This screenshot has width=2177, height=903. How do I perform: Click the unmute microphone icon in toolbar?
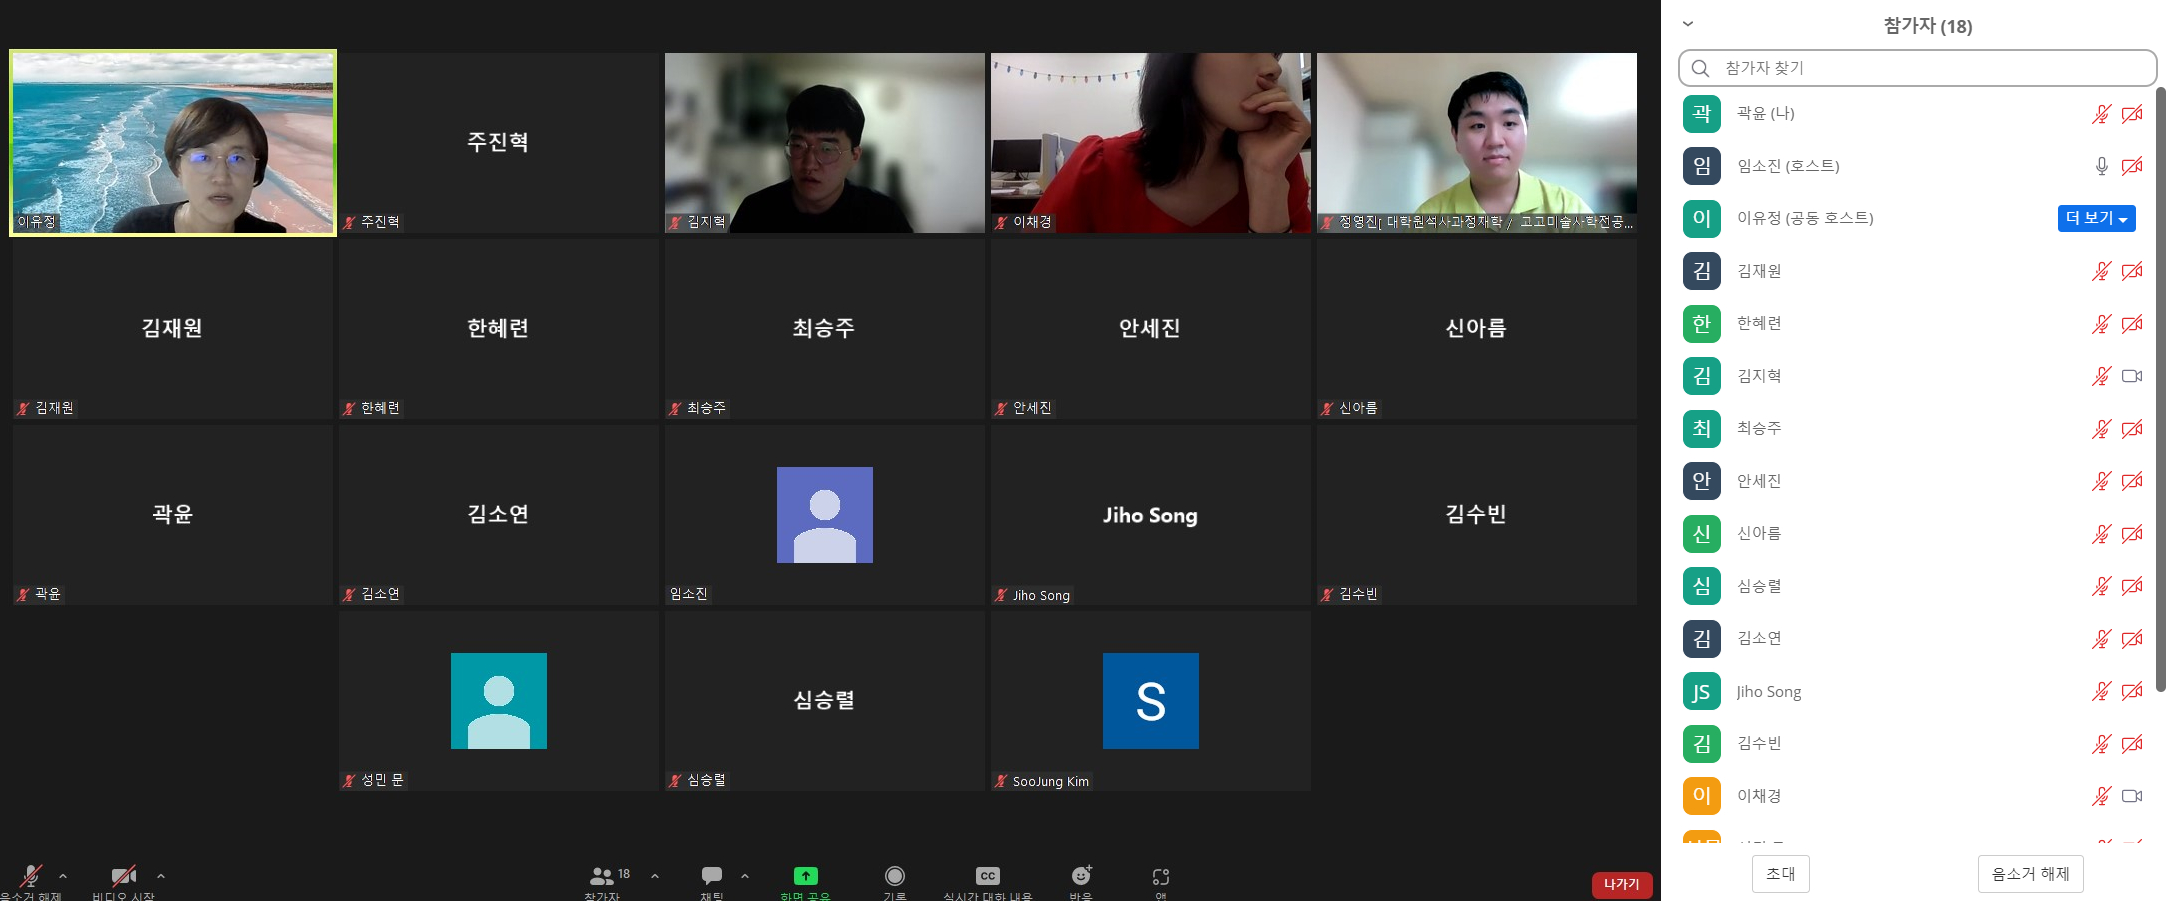click(31, 876)
